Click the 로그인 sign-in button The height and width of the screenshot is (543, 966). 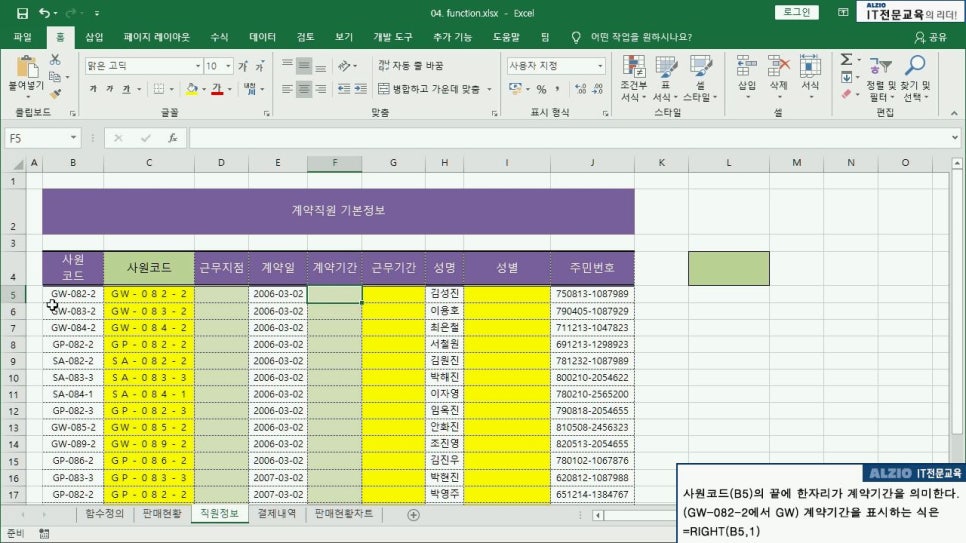click(x=797, y=12)
